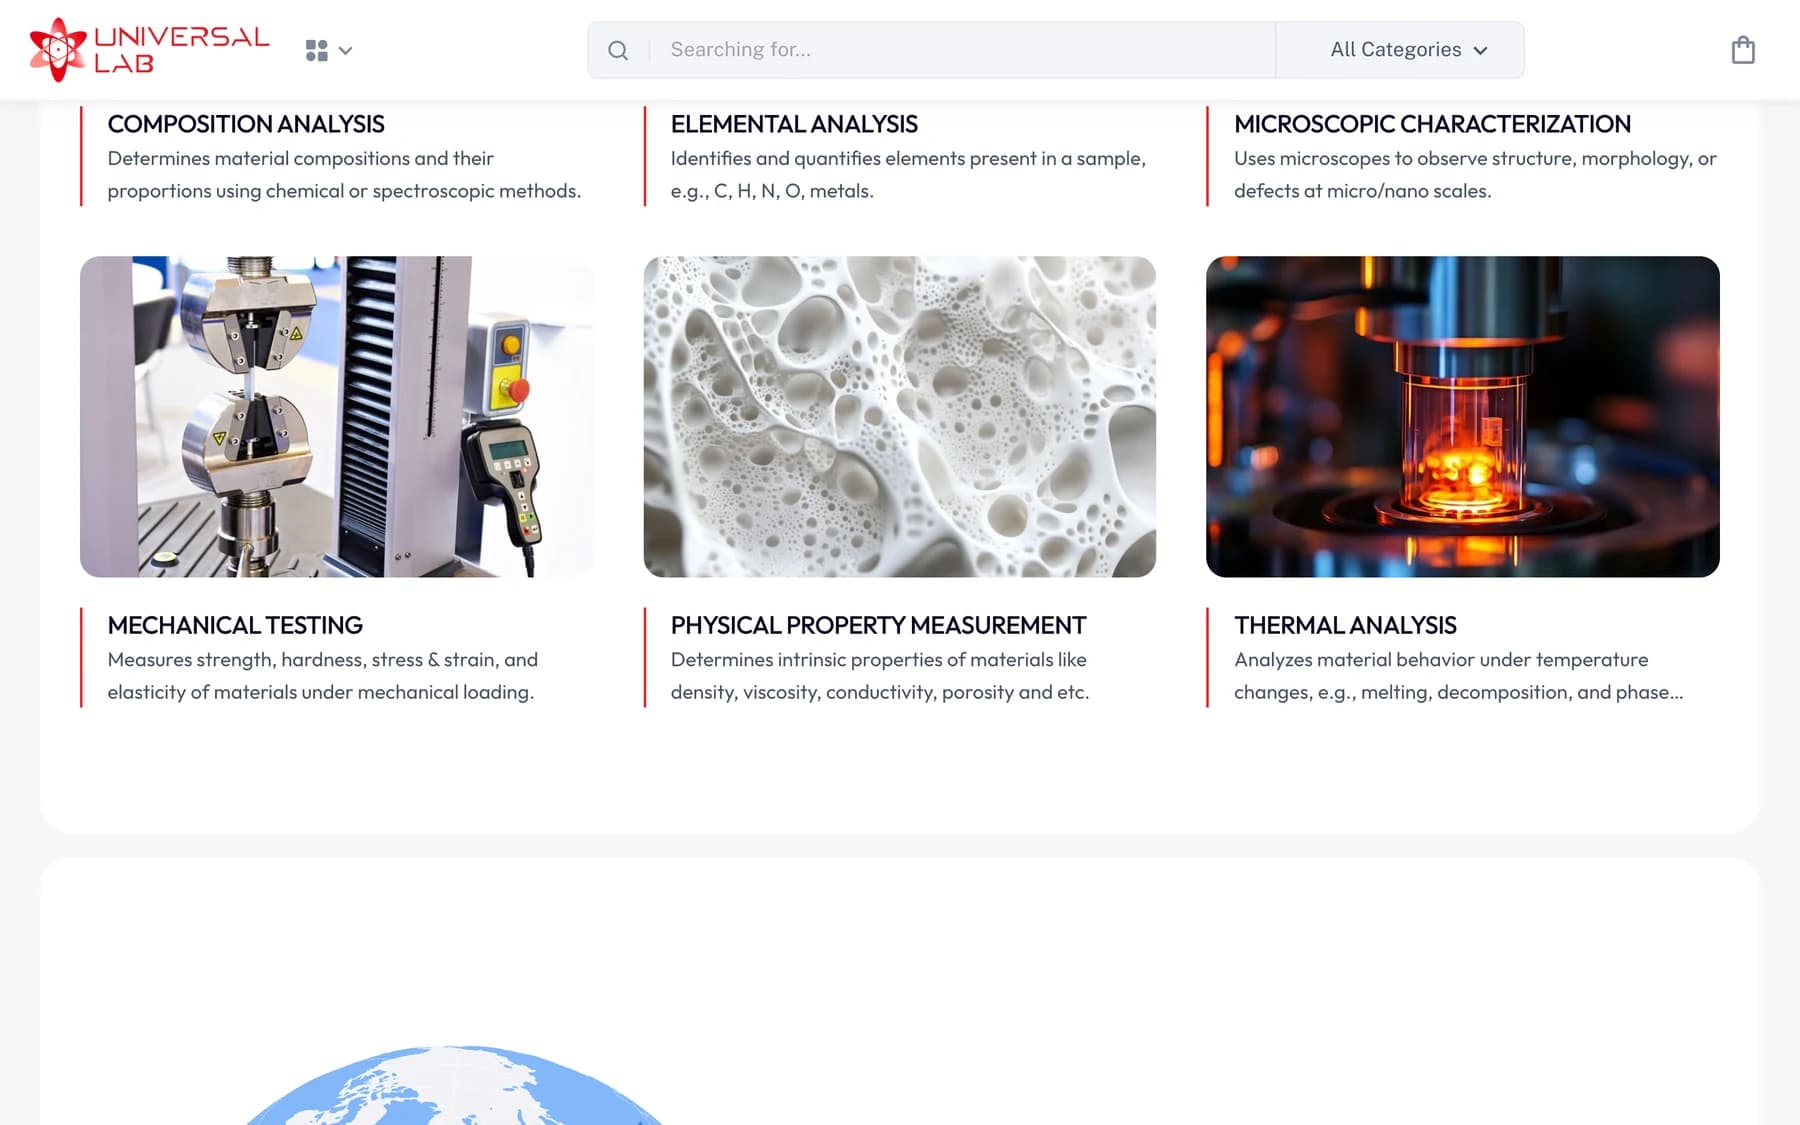
Task: Open the All Categories dropdown
Action: (1400, 50)
